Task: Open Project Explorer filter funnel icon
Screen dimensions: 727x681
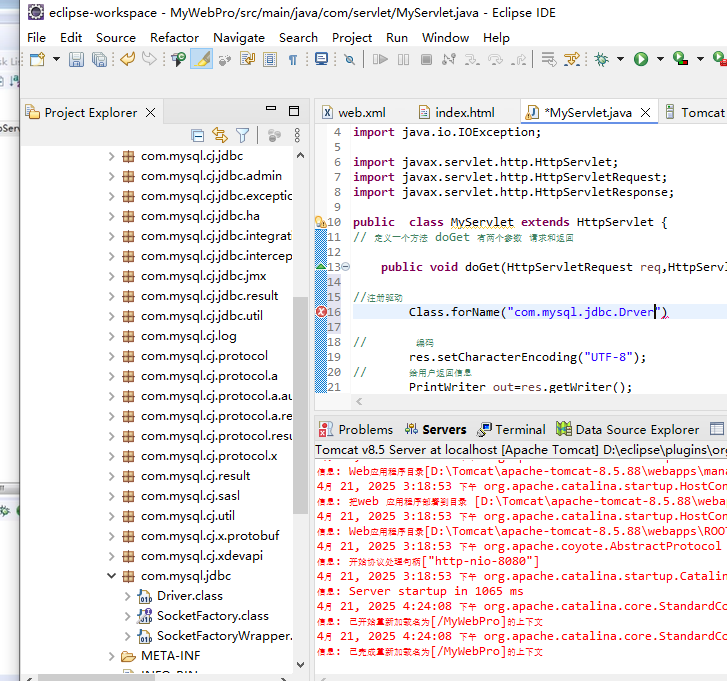Action: [x=242, y=135]
